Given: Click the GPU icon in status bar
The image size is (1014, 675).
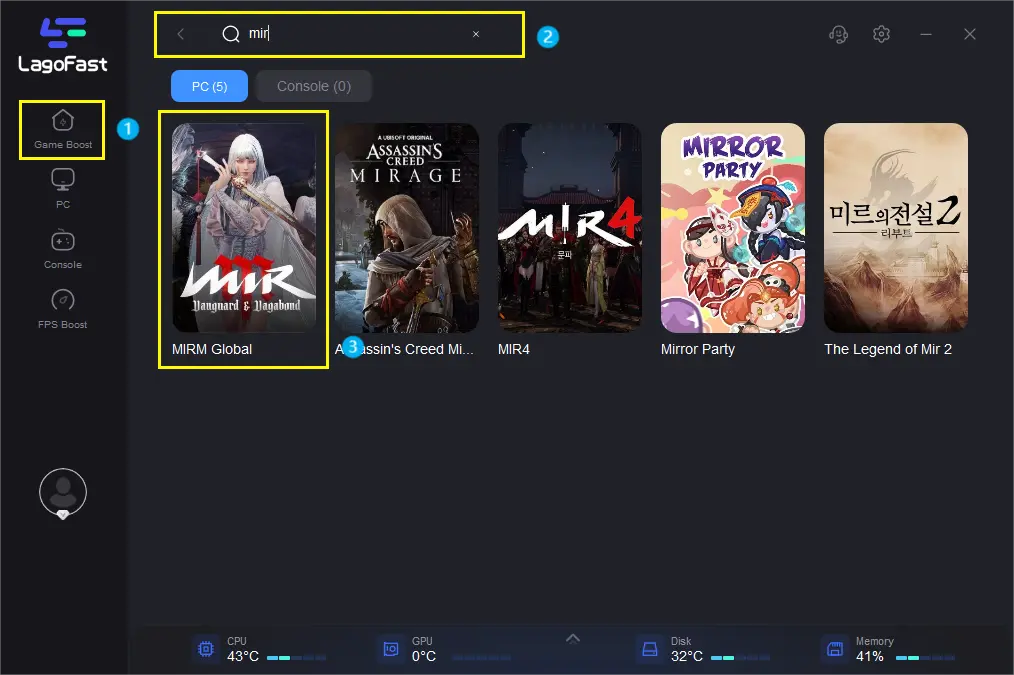Looking at the screenshot, I should click(x=391, y=648).
